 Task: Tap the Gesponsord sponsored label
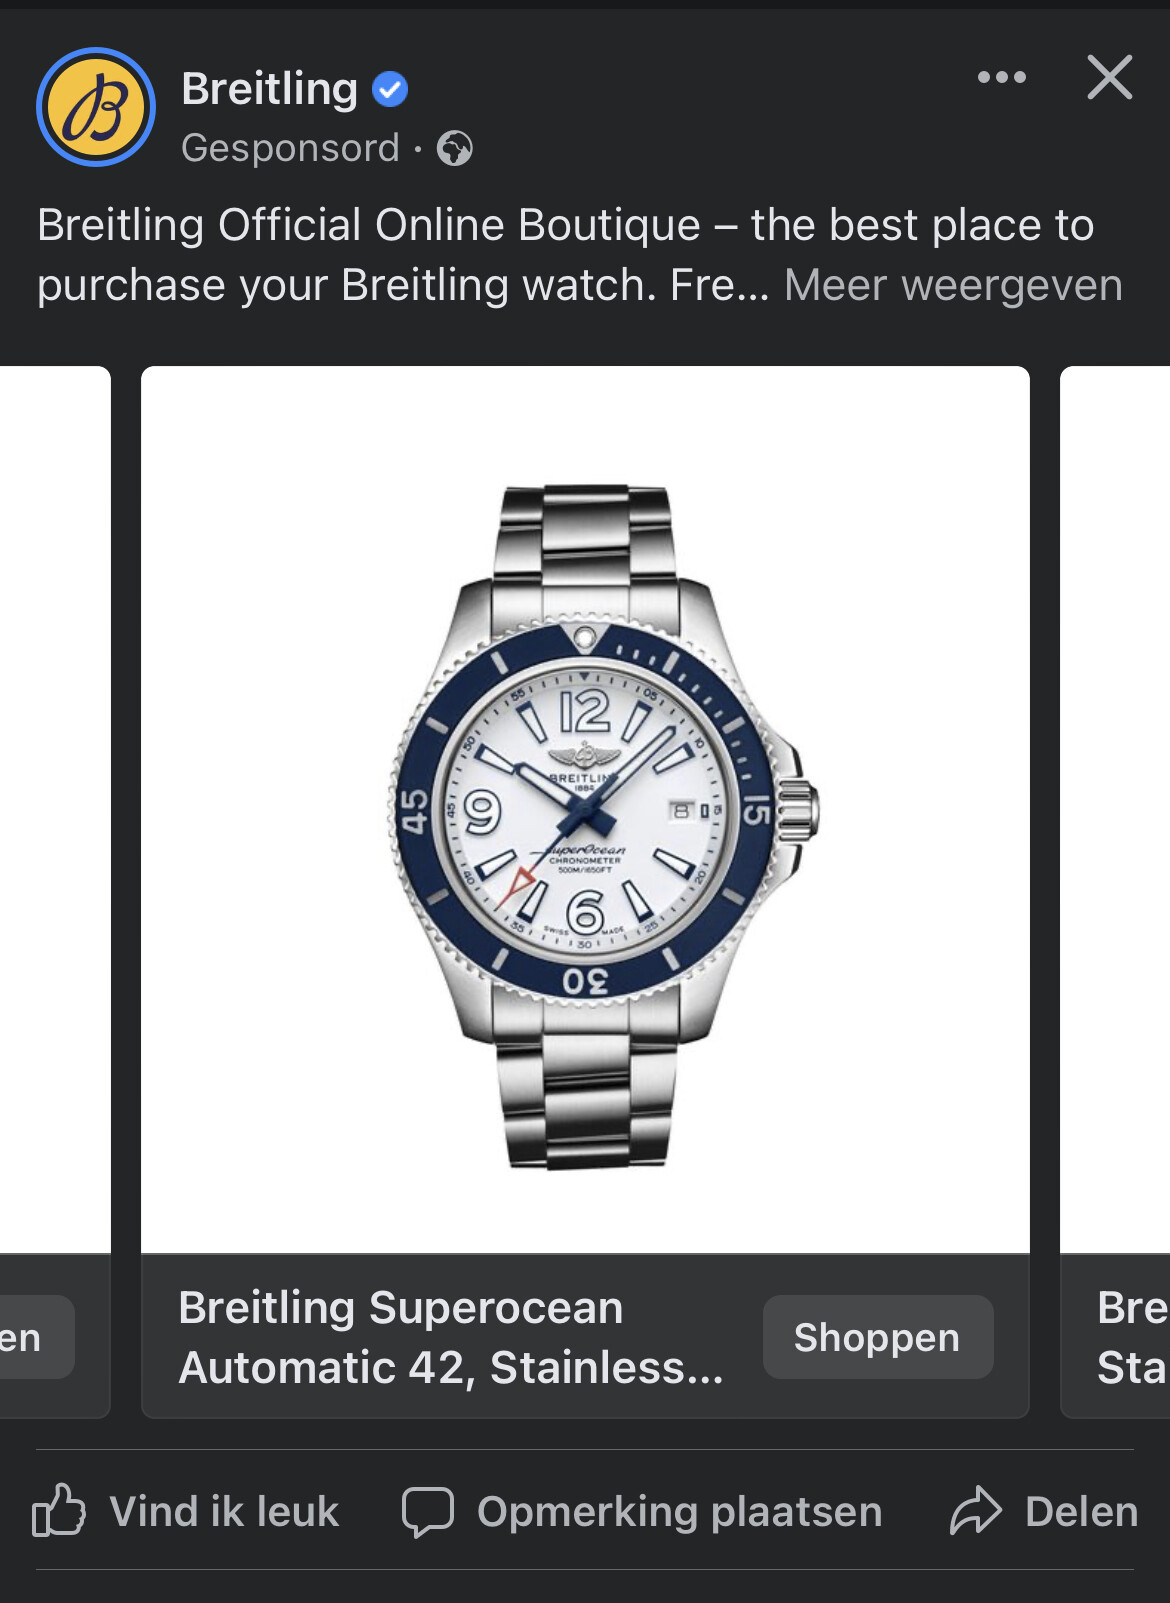point(290,148)
